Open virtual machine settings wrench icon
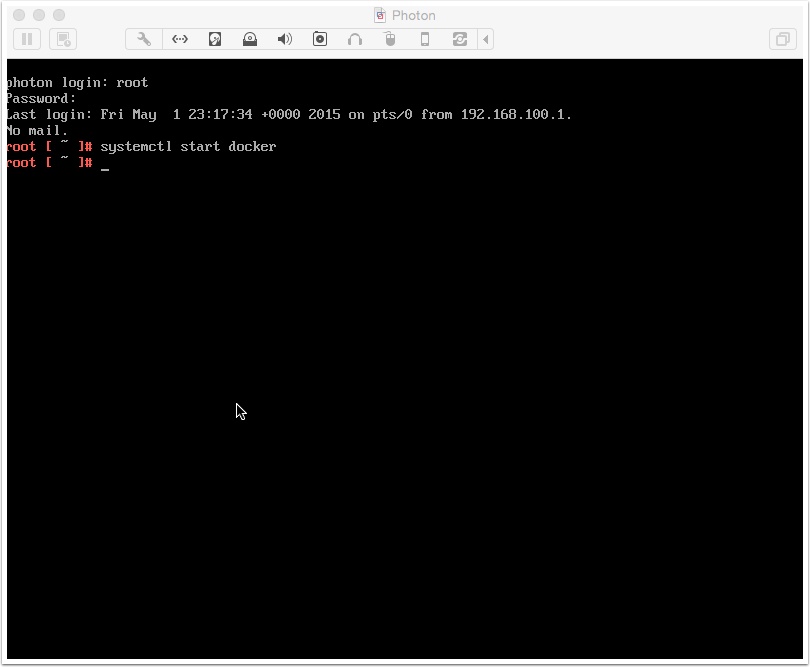The width and height of the screenshot is (810, 667). pyautogui.click(x=144, y=39)
